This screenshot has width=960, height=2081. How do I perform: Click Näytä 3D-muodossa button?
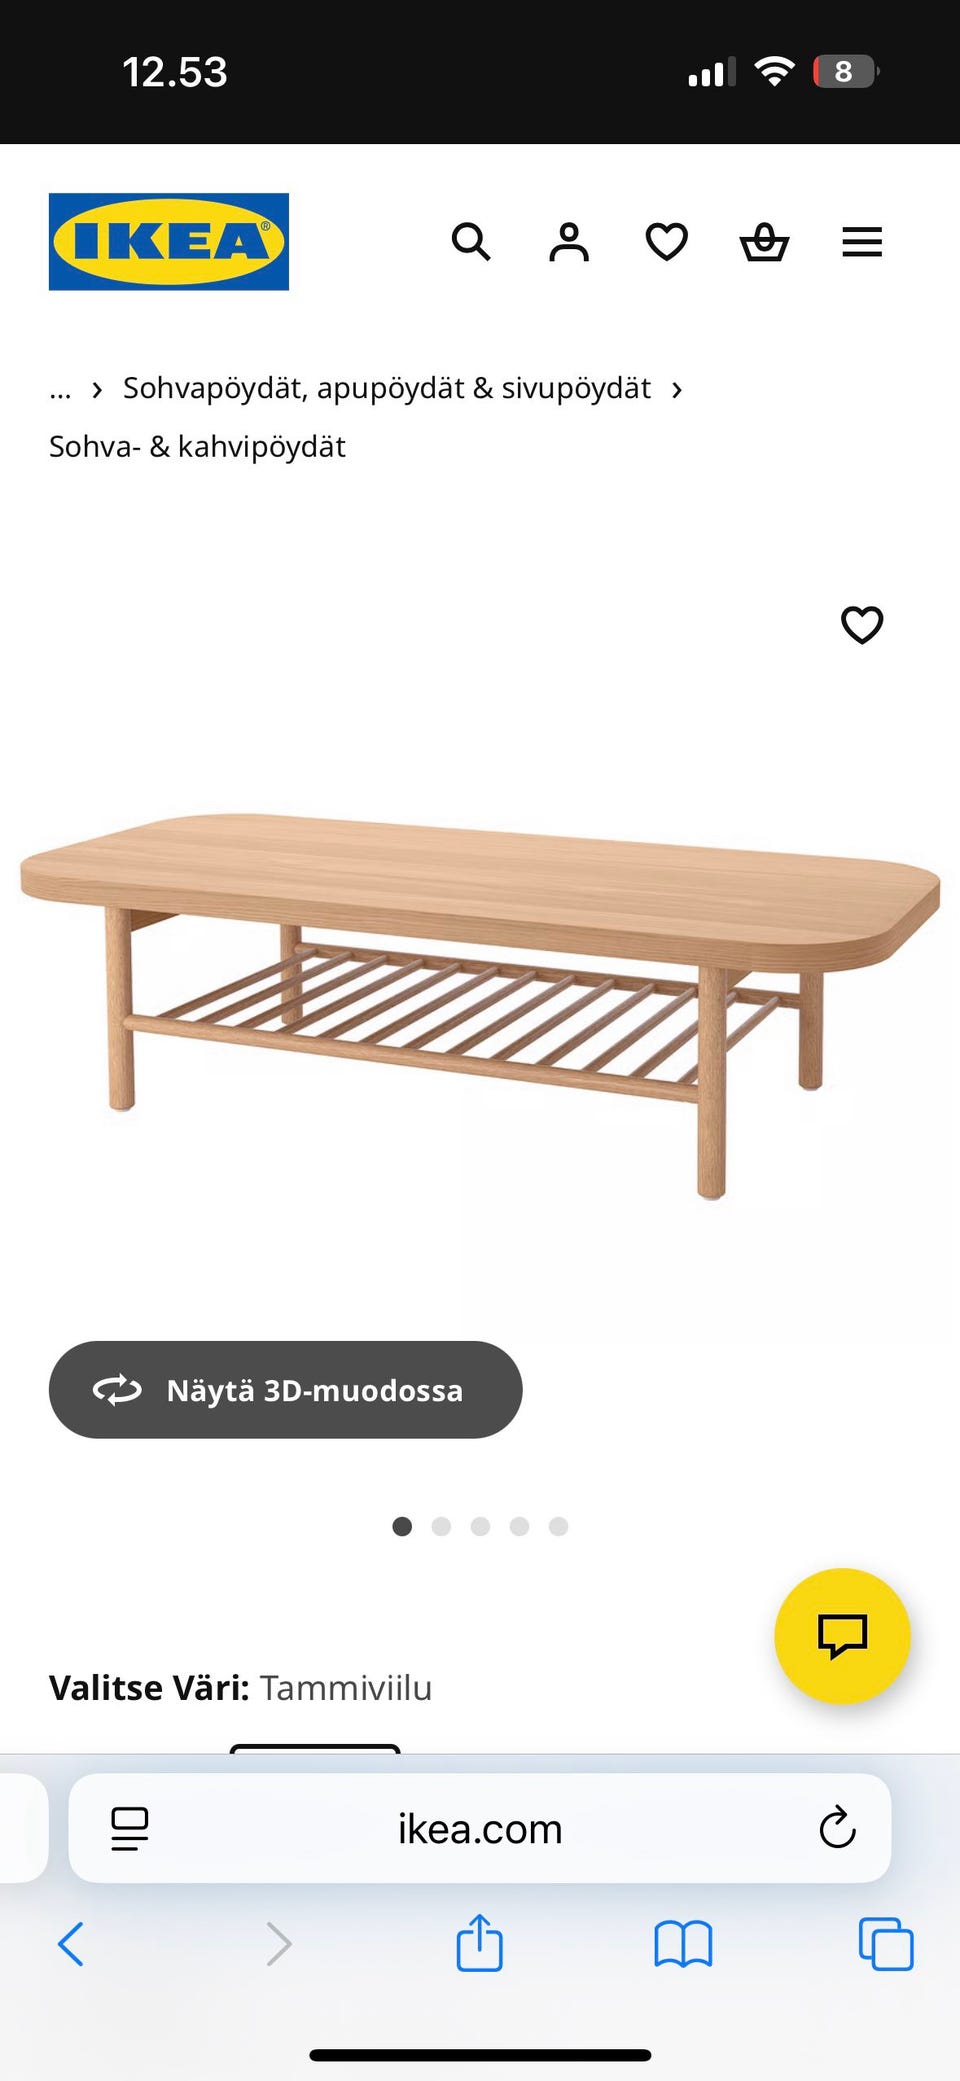click(x=285, y=1390)
